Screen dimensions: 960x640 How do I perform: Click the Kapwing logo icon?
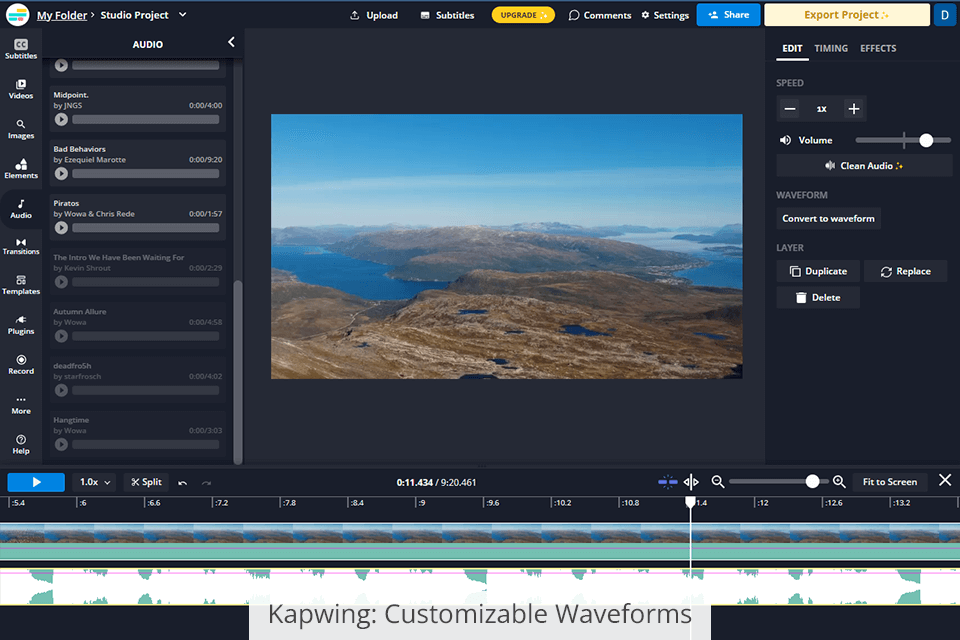click(17, 15)
